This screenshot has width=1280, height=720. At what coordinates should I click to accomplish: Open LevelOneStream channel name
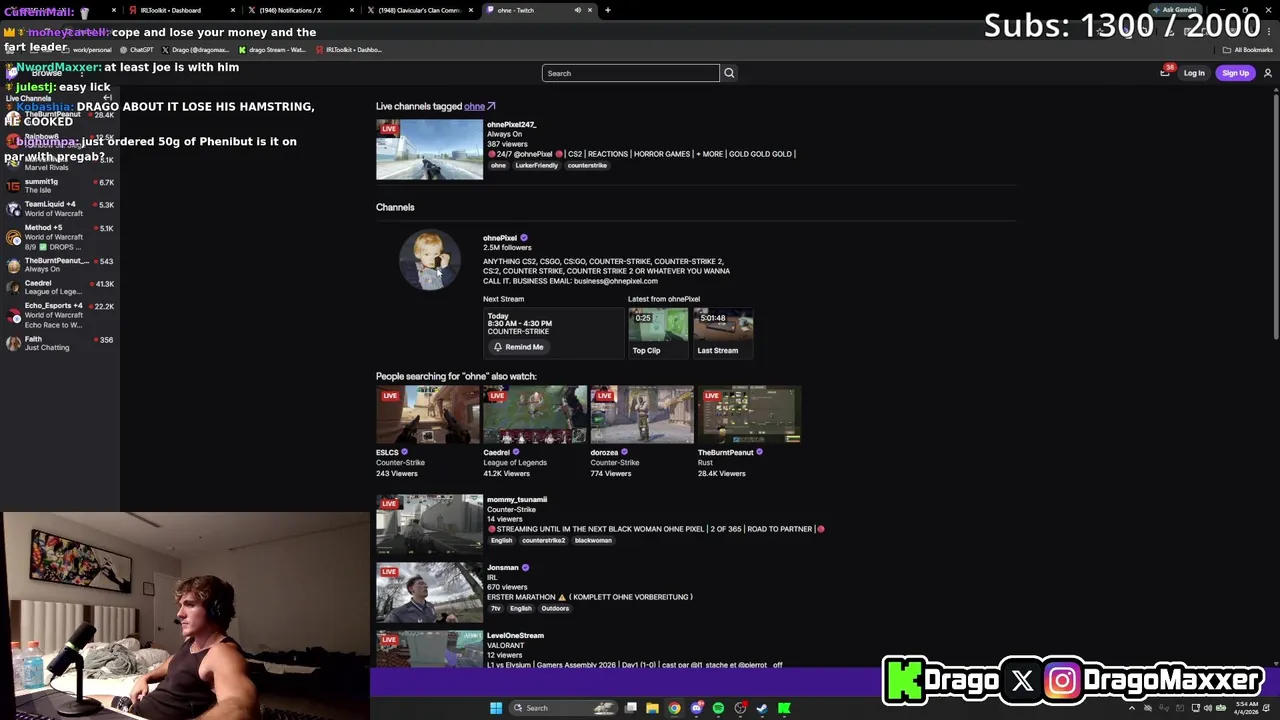click(x=515, y=636)
